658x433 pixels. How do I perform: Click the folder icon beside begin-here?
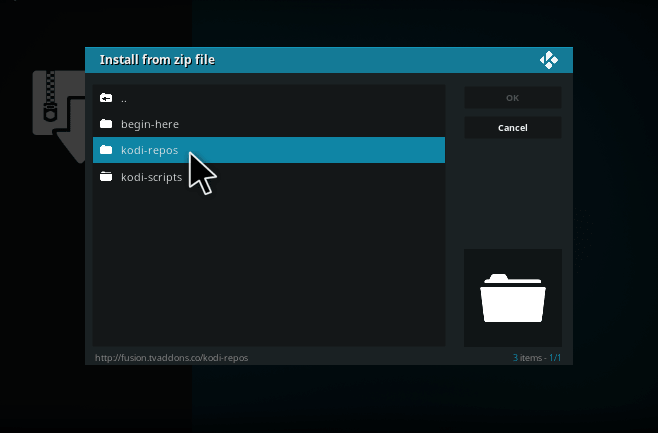pos(106,124)
